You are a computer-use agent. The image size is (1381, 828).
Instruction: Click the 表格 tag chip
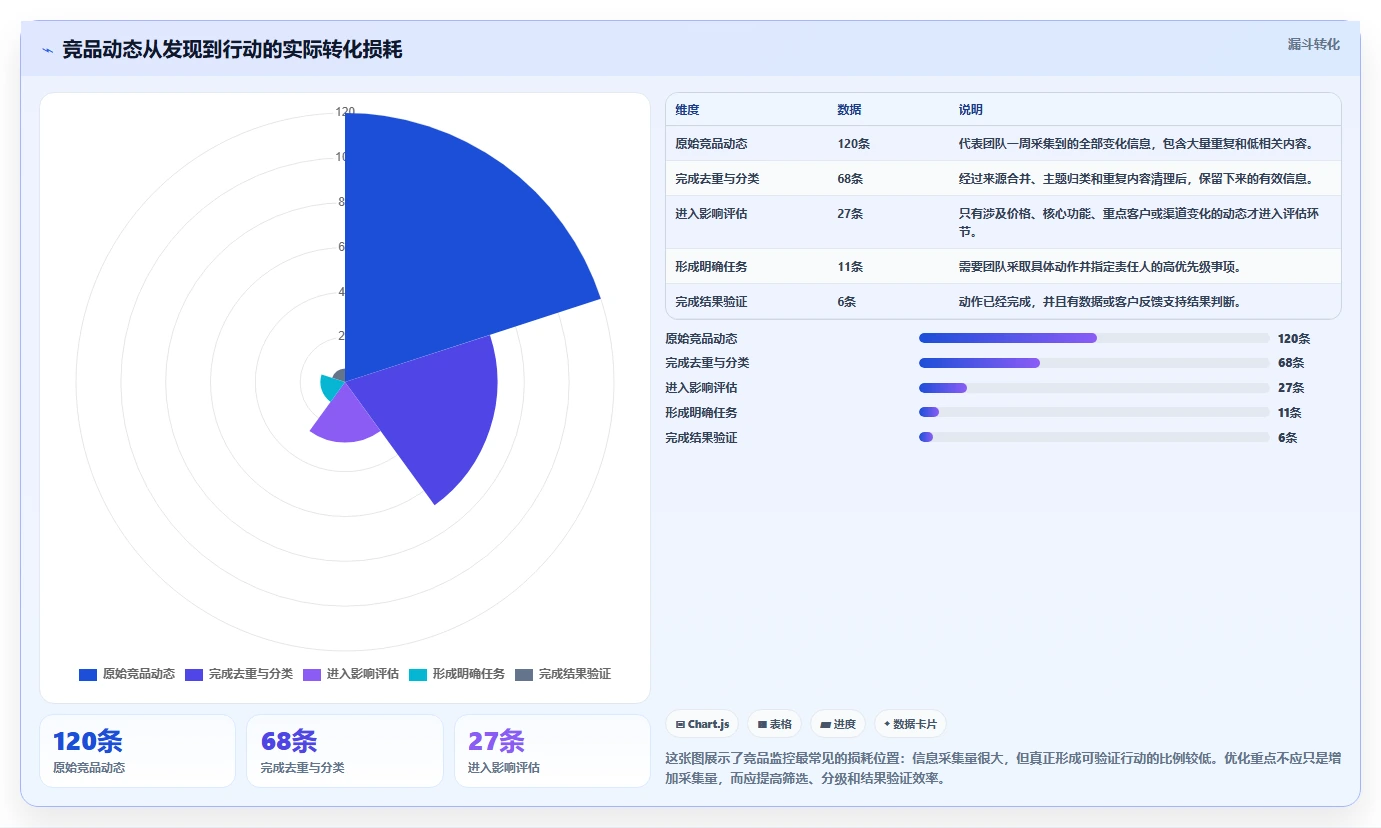click(775, 724)
